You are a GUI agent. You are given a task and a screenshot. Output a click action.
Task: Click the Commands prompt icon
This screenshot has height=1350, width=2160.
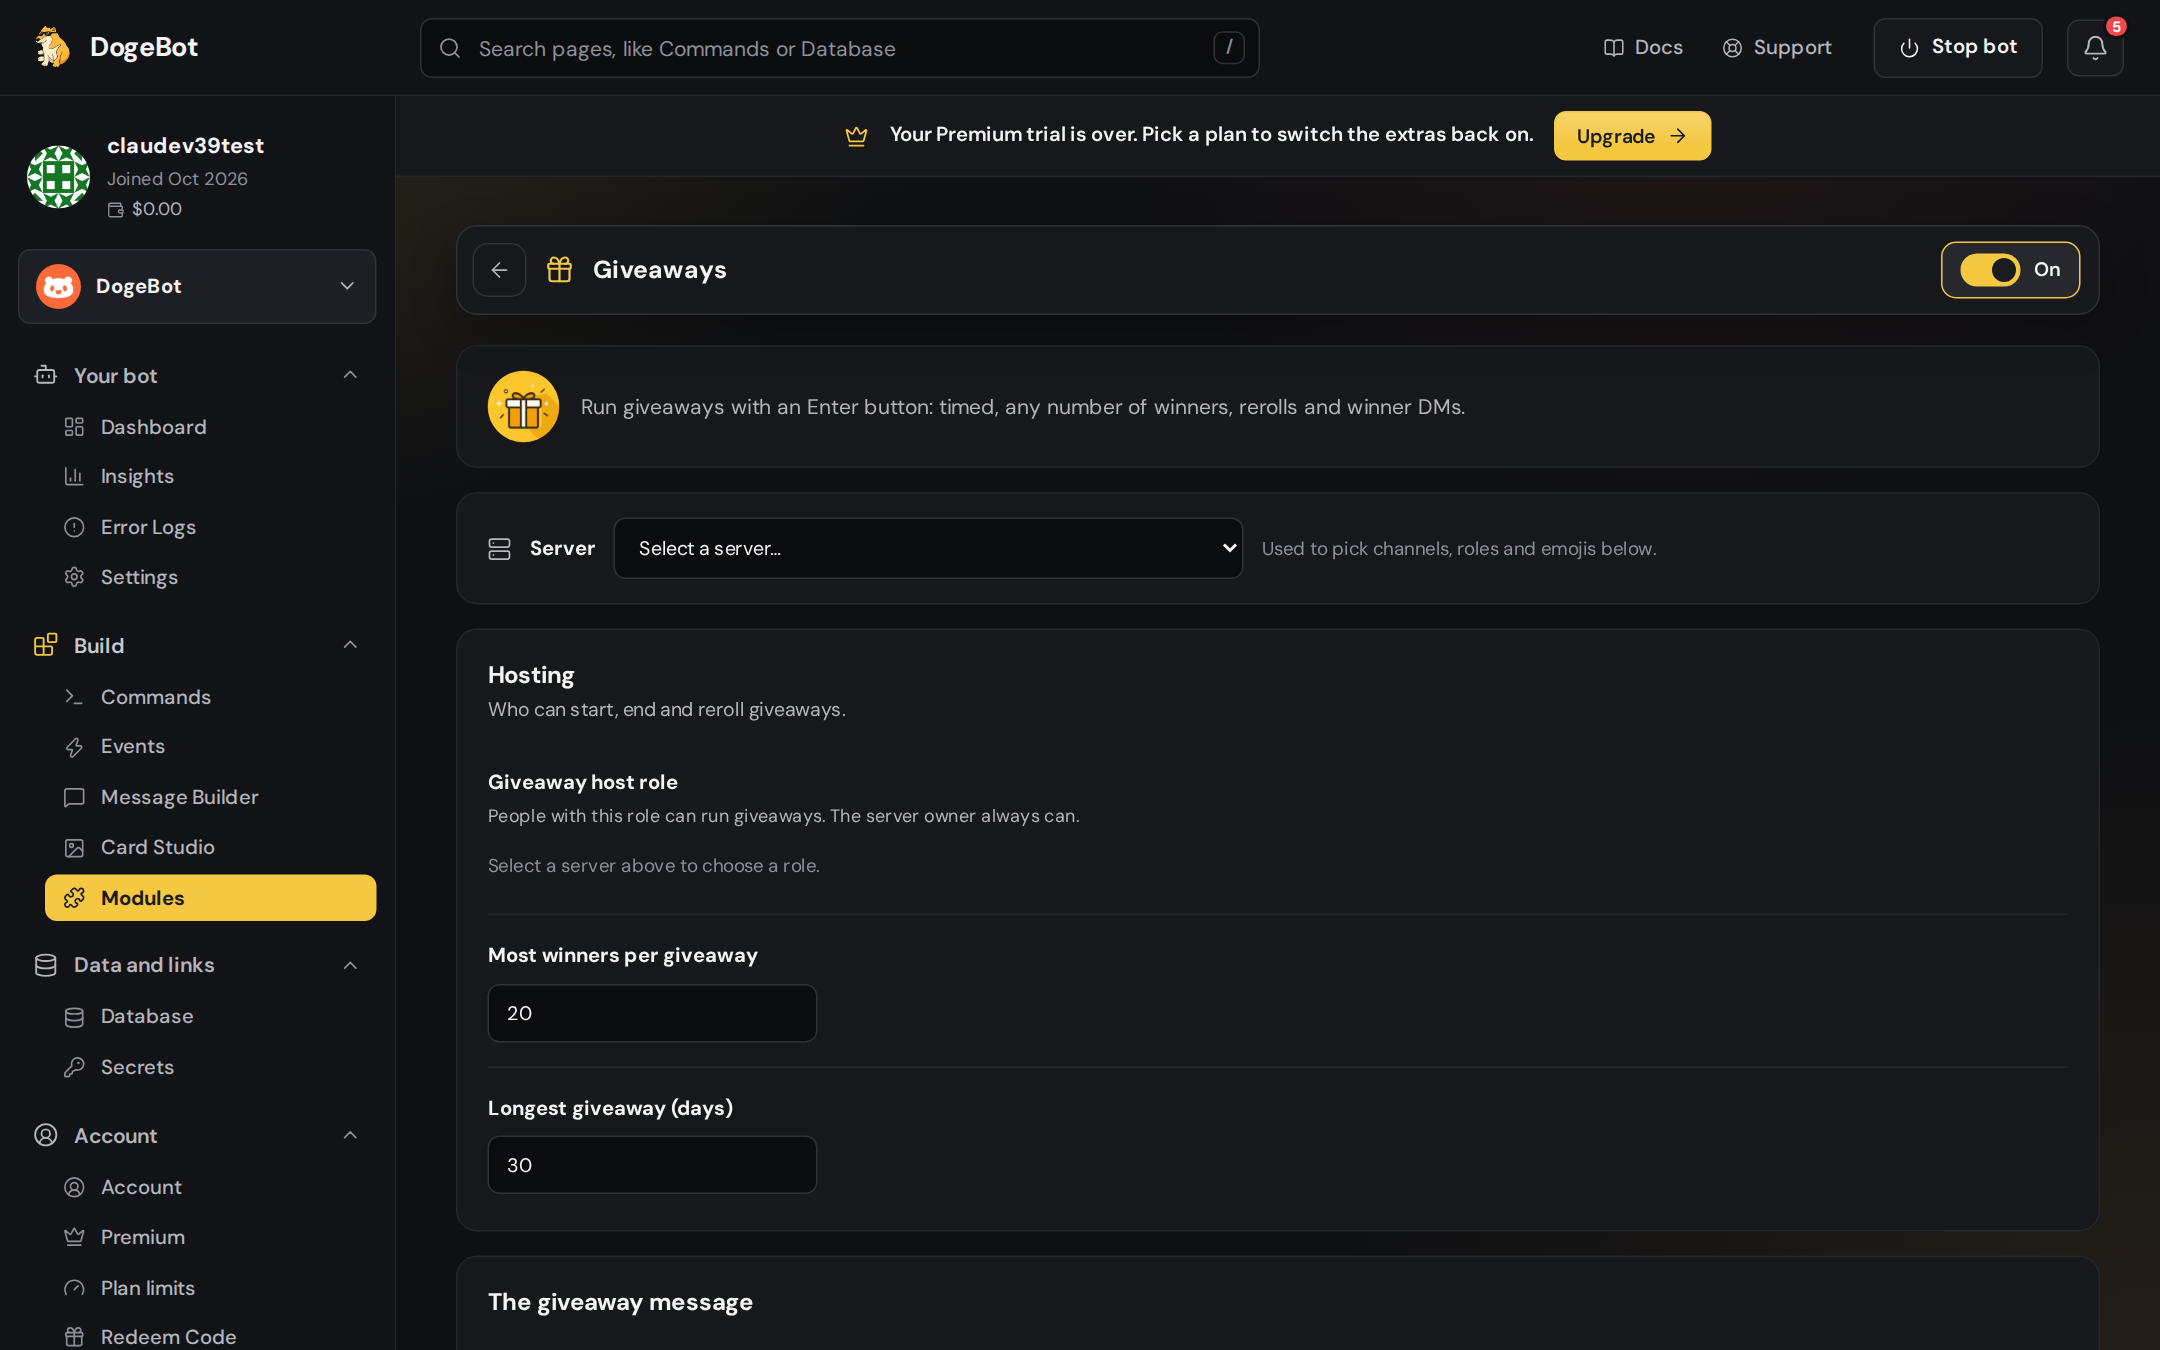tap(74, 697)
